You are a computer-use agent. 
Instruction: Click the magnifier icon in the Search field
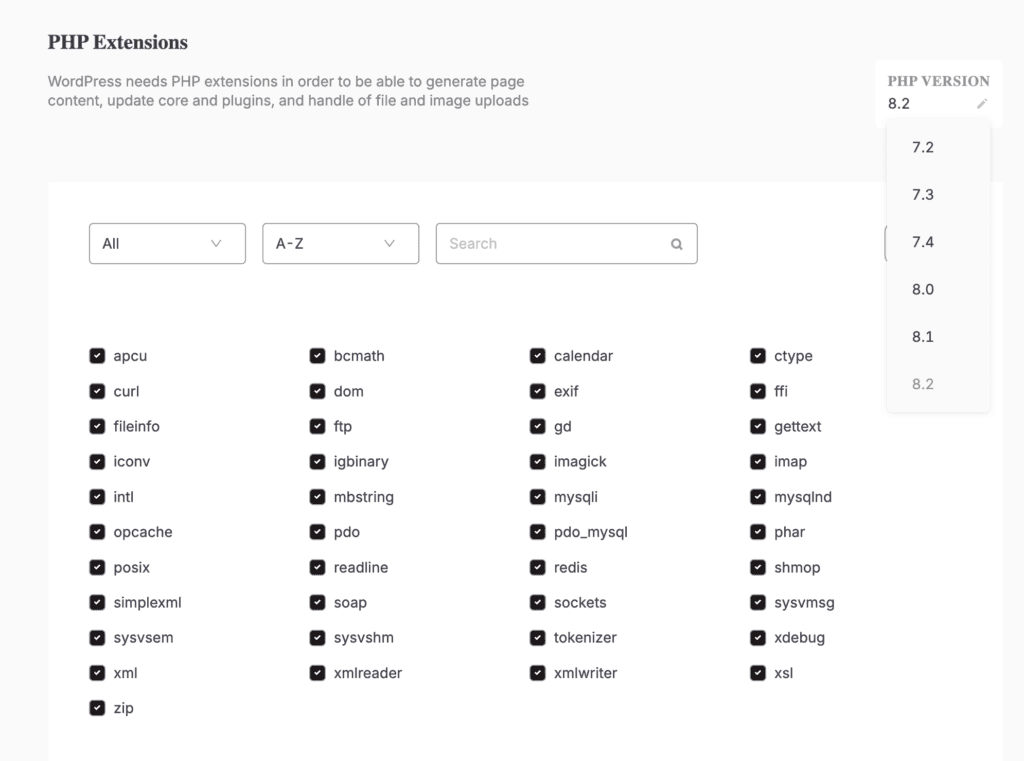pyautogui.click(x=676, y=243)
